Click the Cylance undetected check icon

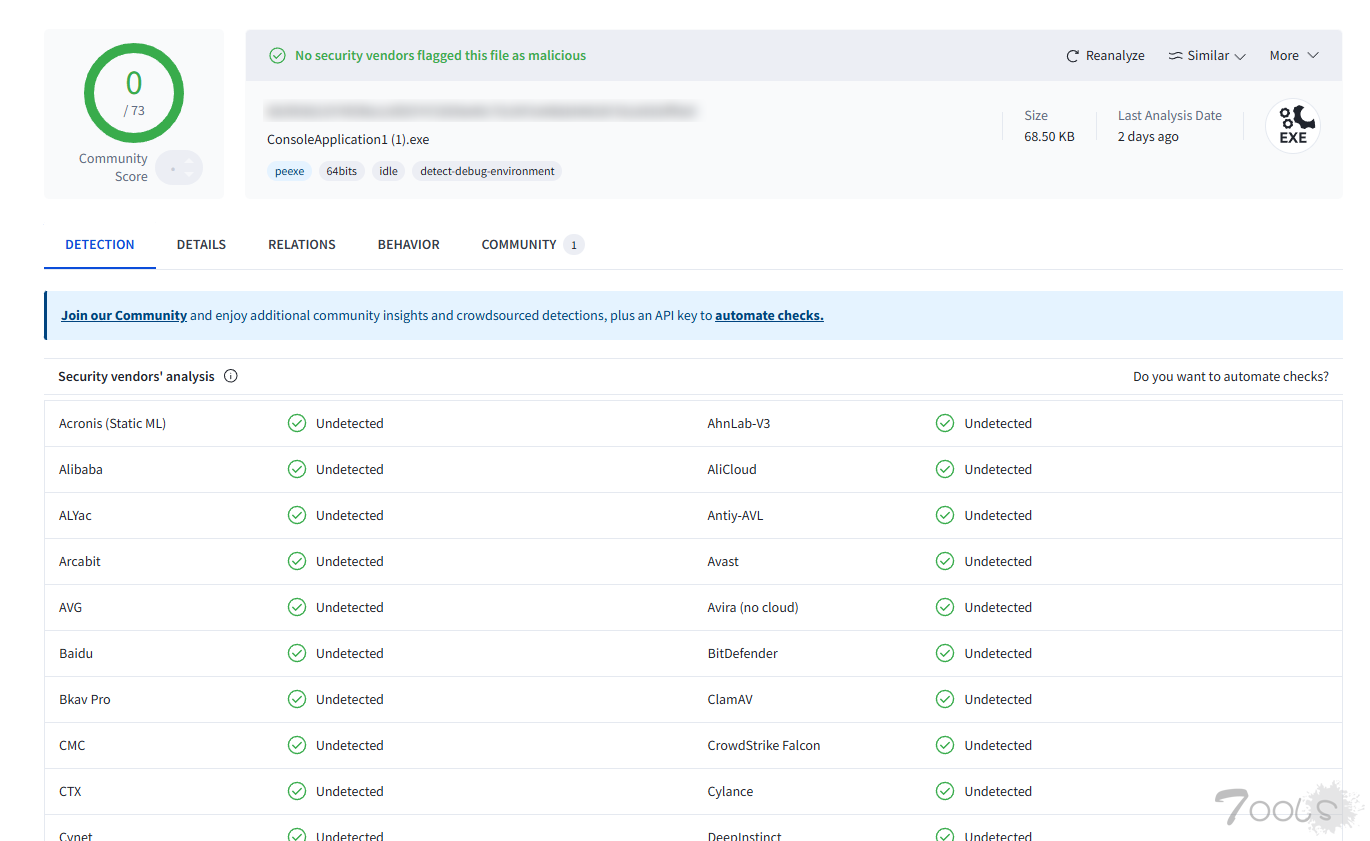pyautogui.click(x=945, y=791)
